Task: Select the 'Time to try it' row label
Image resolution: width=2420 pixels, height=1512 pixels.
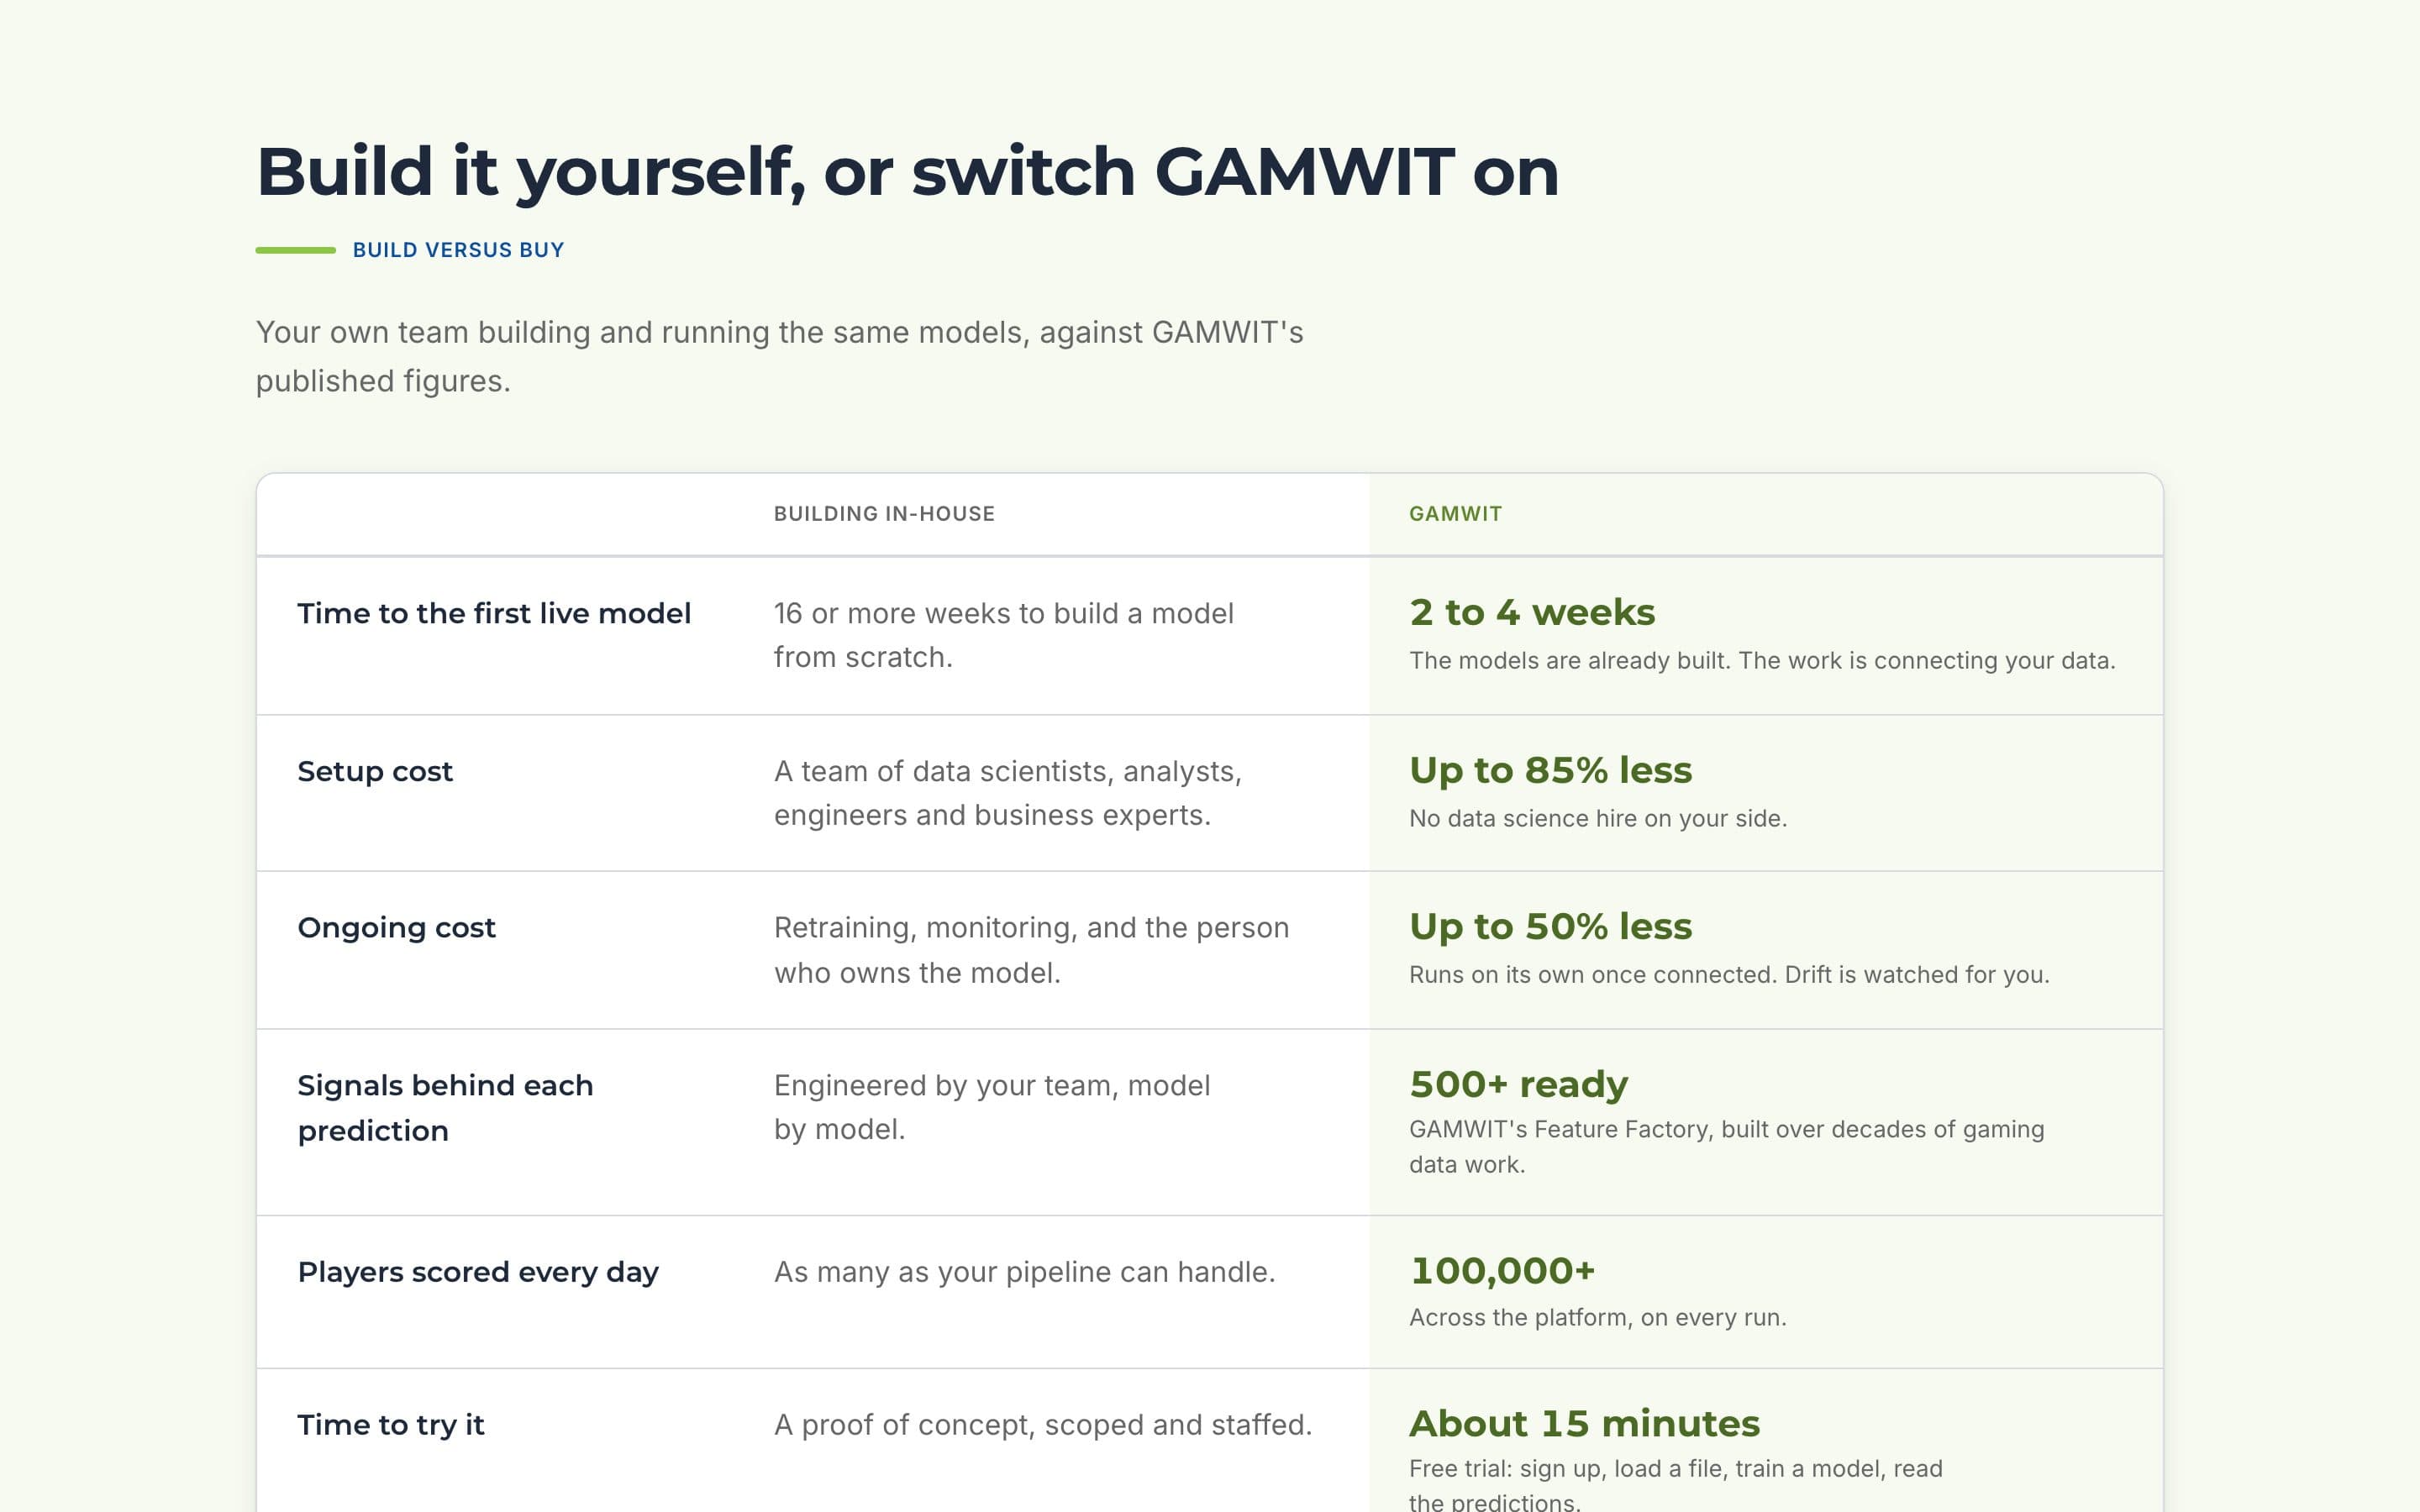Action: tap(390, 1425)
